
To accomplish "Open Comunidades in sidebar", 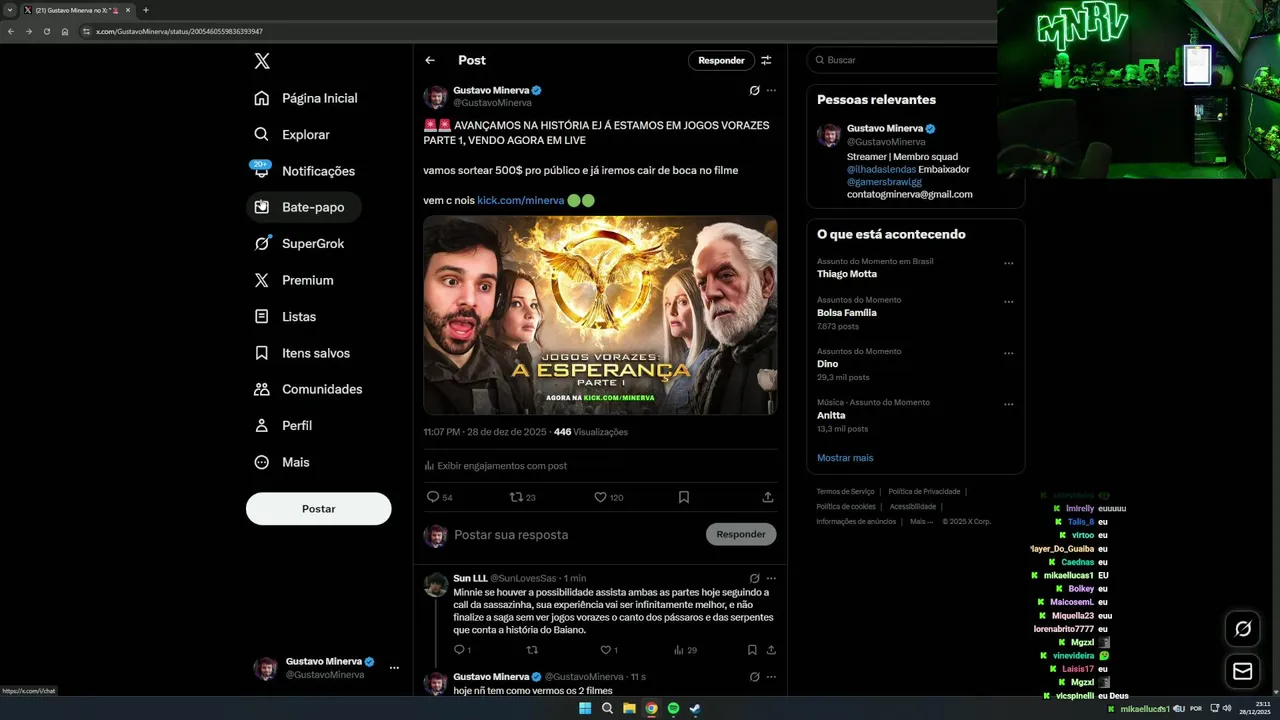I will 309,389.
